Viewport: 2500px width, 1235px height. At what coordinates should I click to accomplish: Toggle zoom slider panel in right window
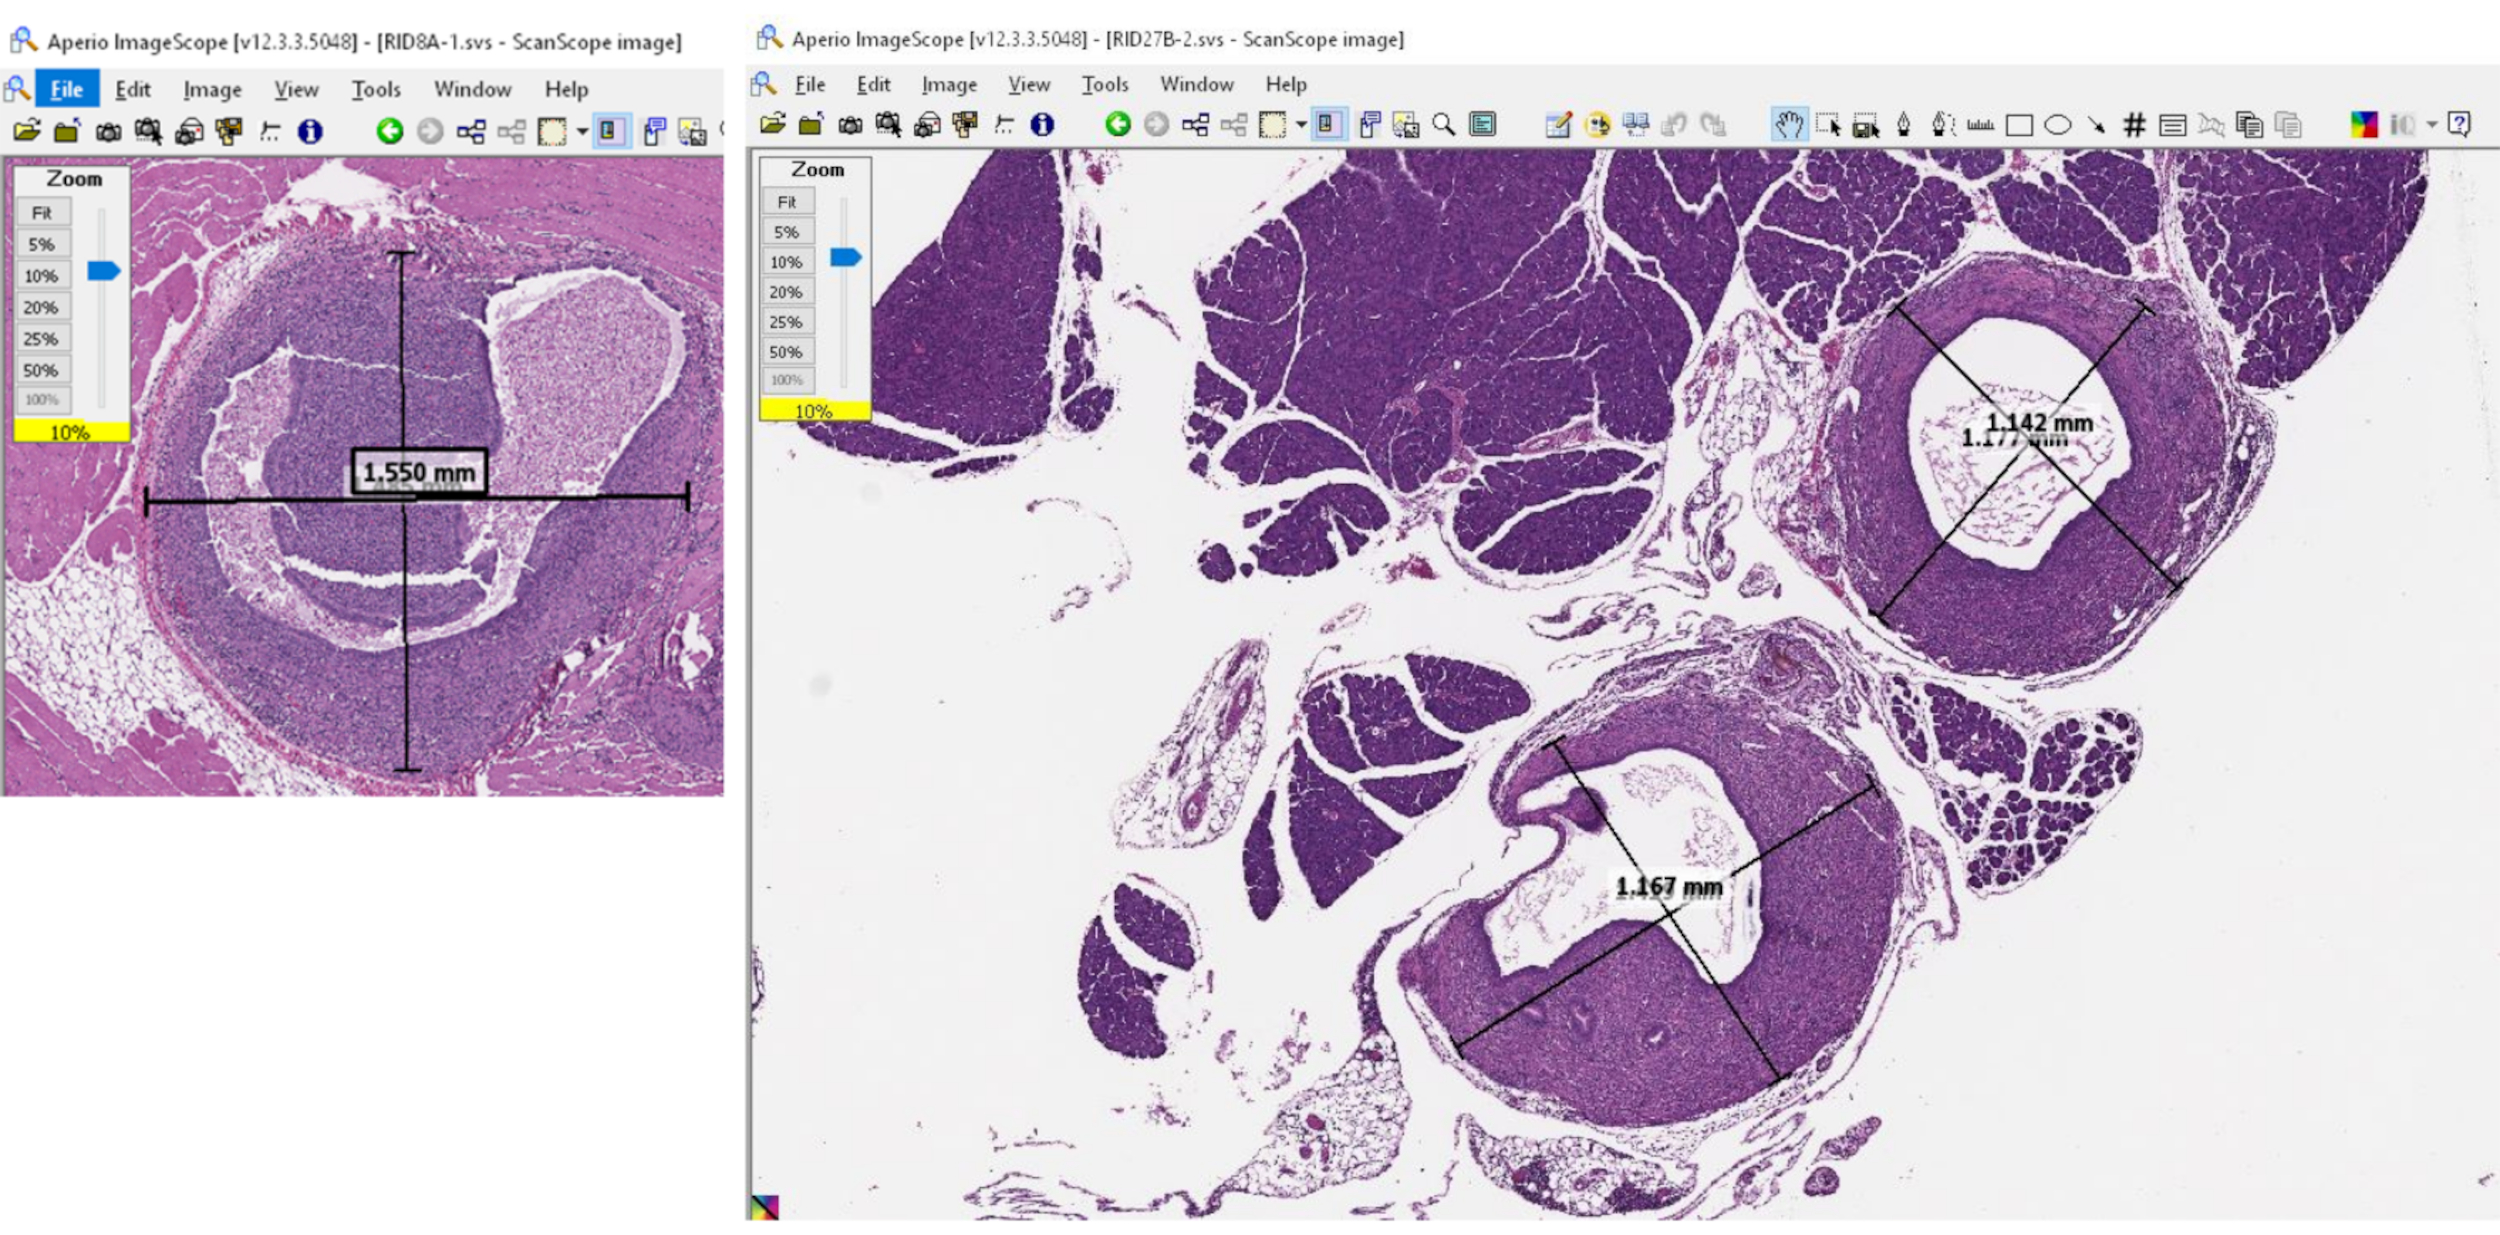coord(1328,124)
